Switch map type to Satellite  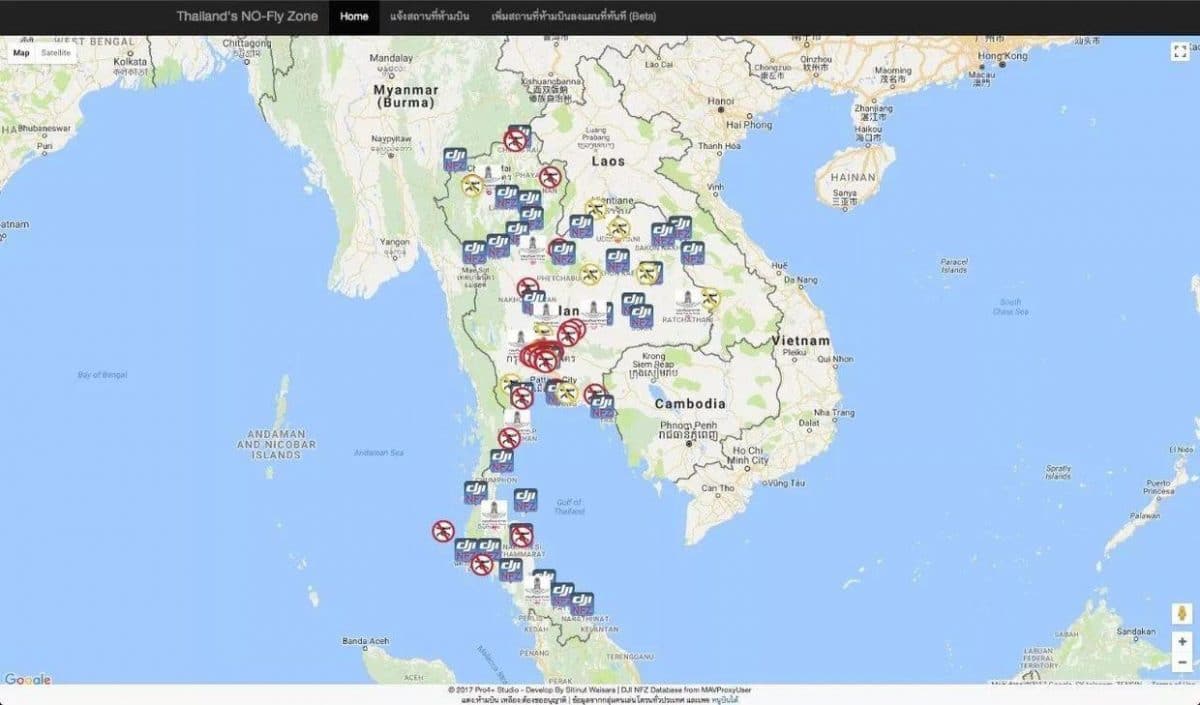(x=56, y=52)
